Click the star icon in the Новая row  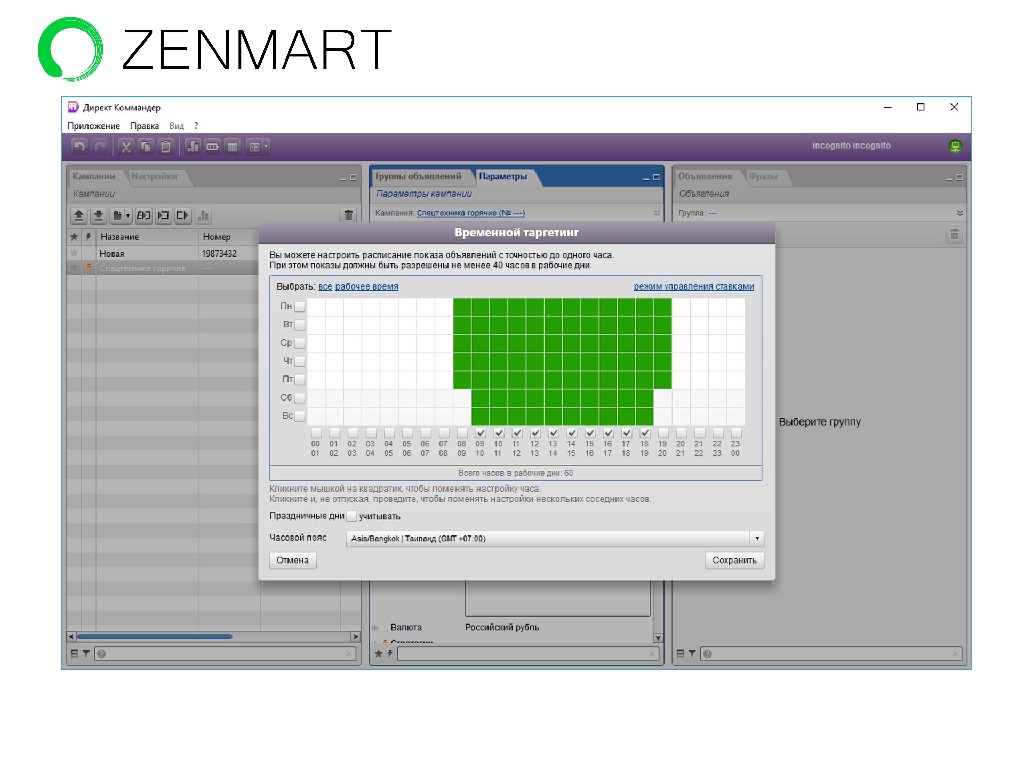point(74,253)
